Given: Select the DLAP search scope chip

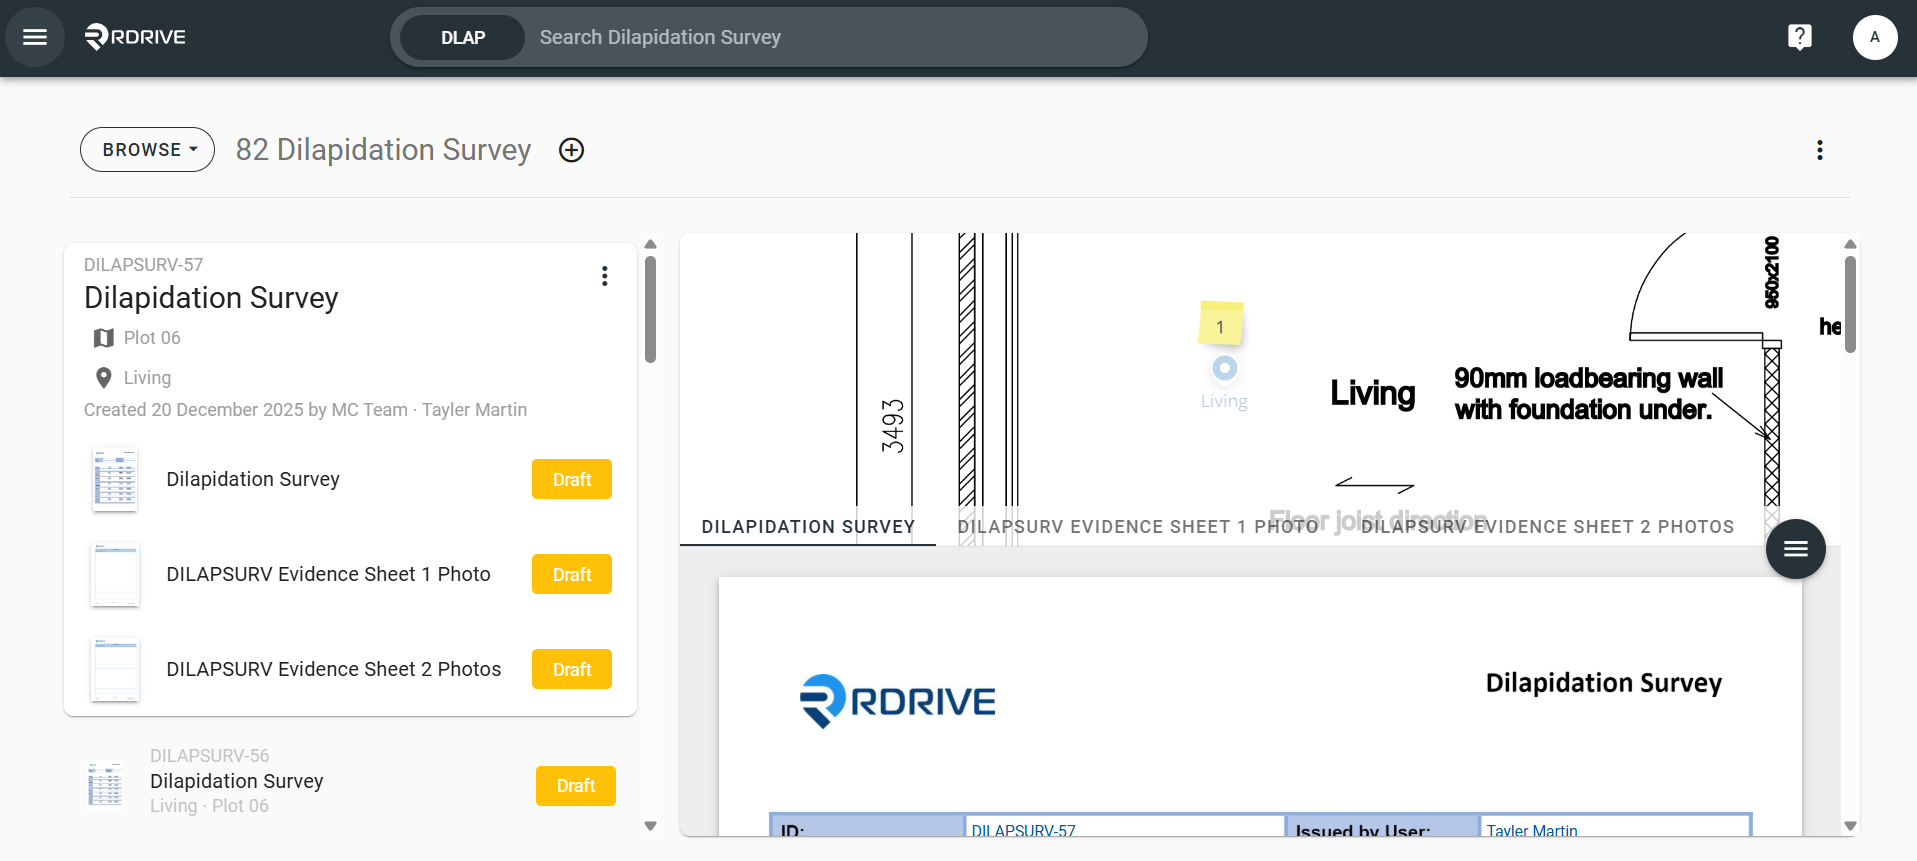Looking at the screenshot, I should click(x=463, y=37).
